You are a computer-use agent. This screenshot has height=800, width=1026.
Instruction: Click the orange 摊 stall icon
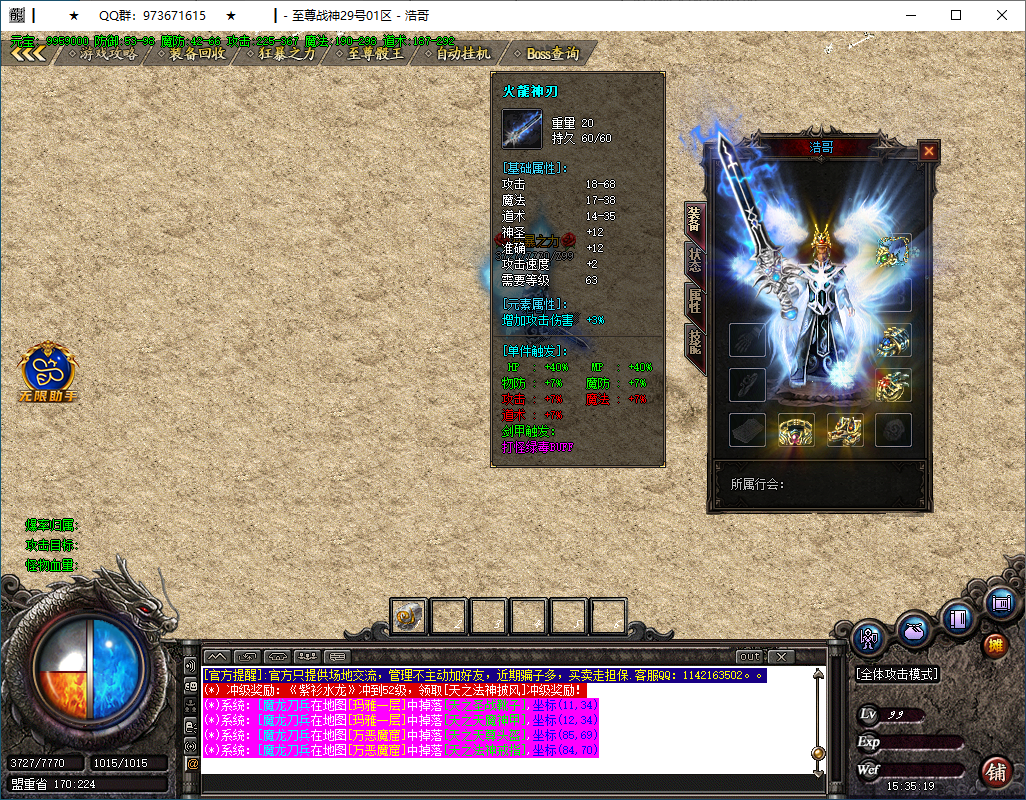coord(995,646)
